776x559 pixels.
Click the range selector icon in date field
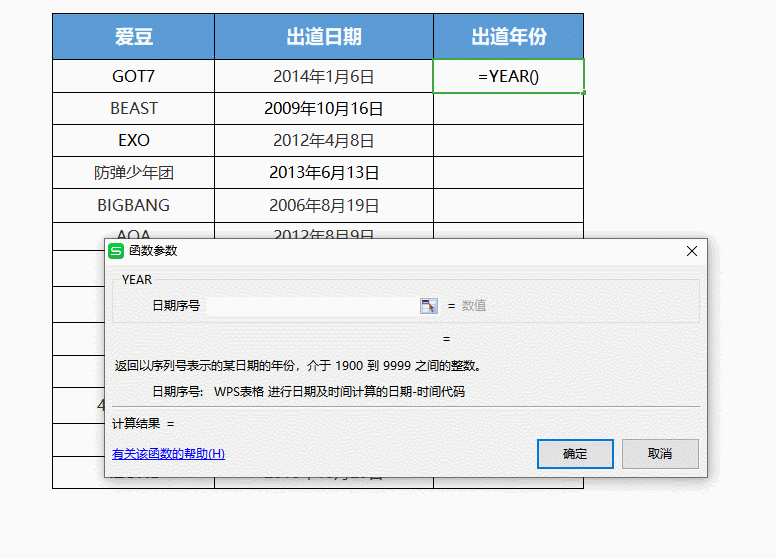429,306
